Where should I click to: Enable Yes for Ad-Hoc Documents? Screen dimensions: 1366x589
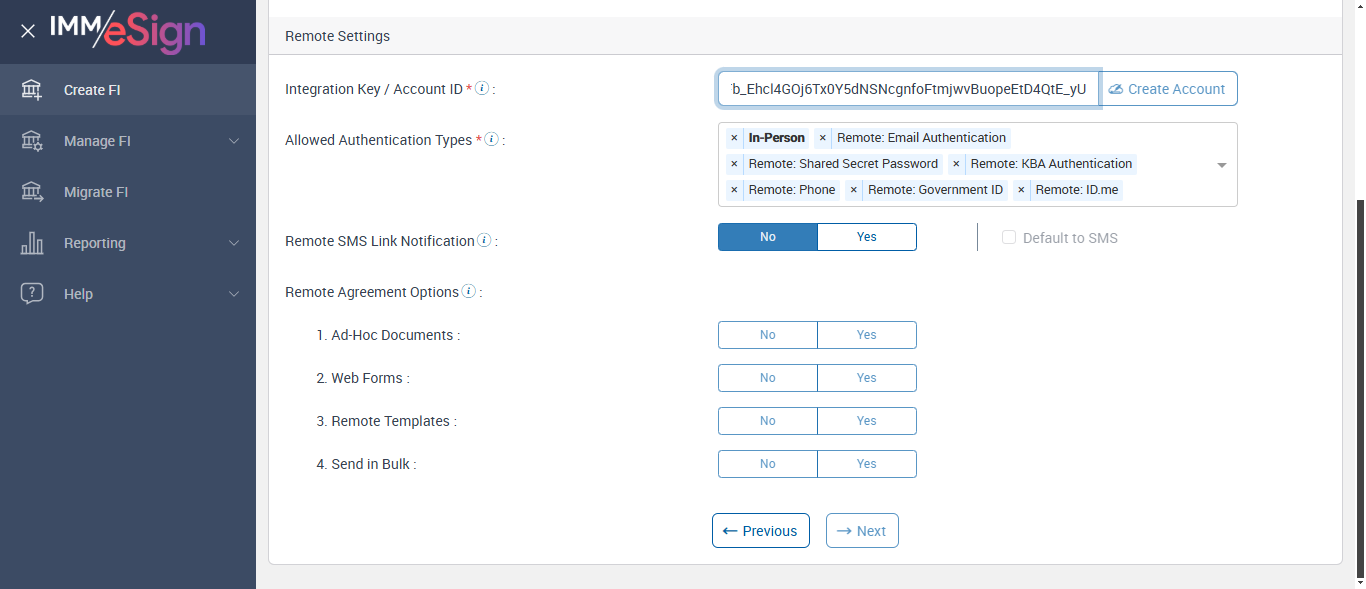[866, 335]
